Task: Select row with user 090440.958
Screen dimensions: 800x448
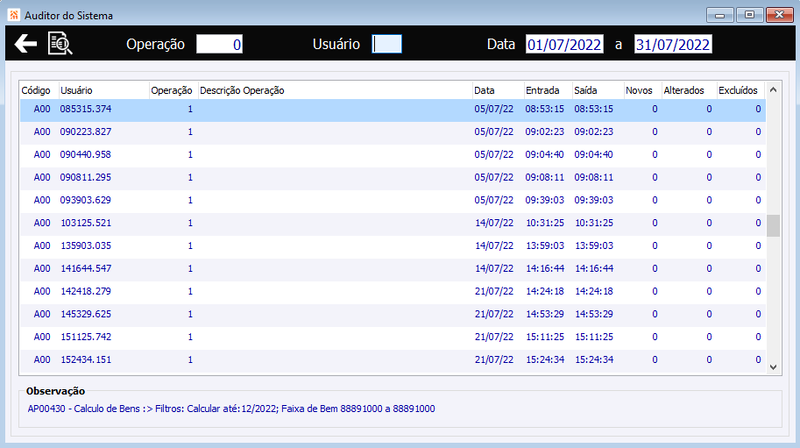Action: [393, 155]
